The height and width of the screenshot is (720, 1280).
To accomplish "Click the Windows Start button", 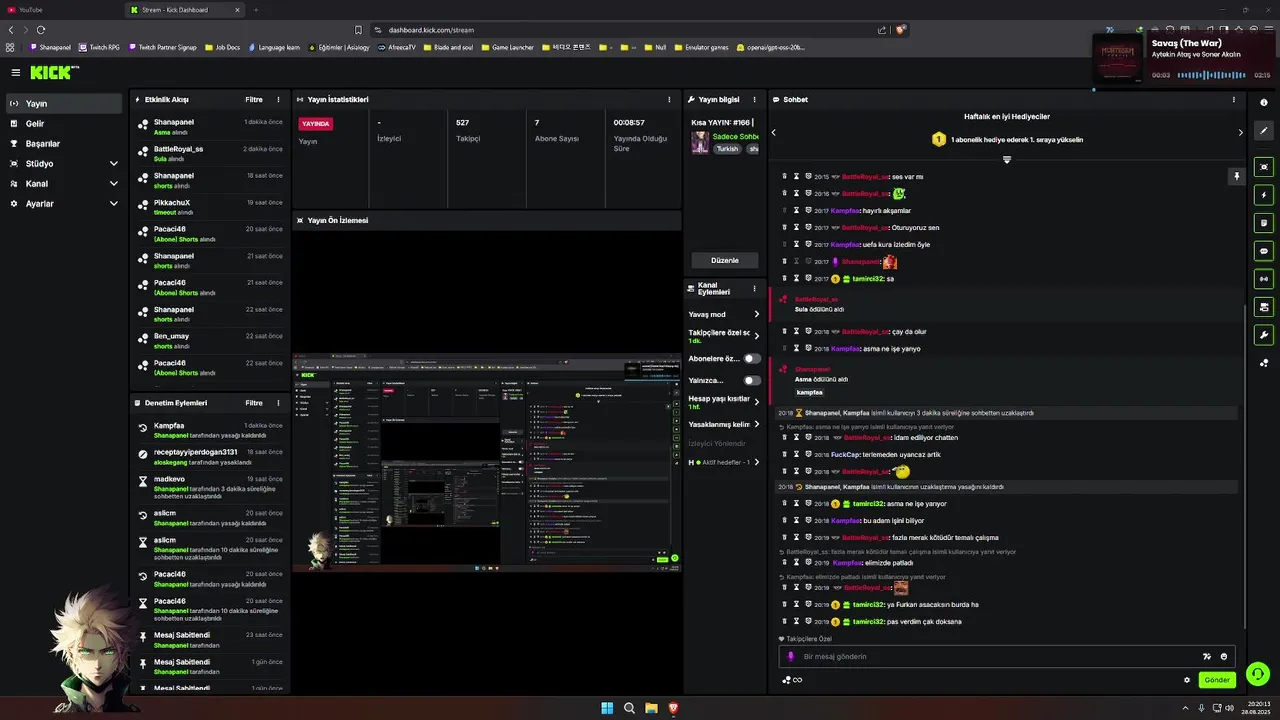I will [607, 708].
